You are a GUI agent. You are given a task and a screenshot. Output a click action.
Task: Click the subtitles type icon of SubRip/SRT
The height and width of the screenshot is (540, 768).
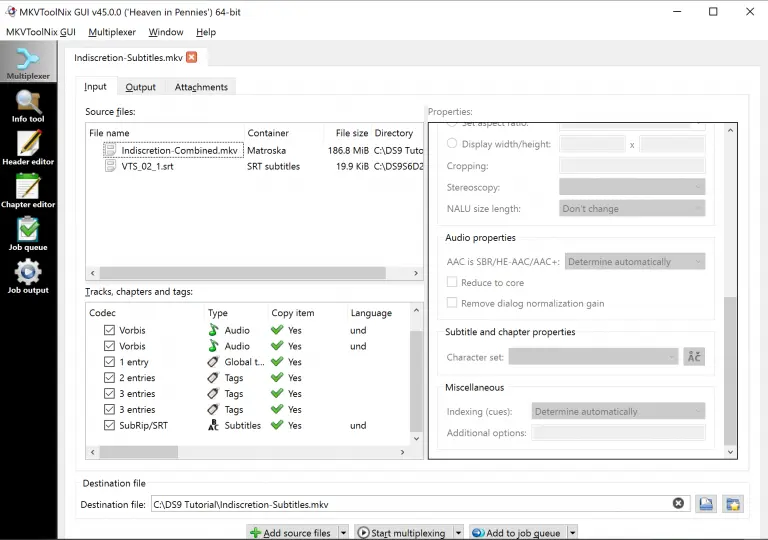coord(213,425)
